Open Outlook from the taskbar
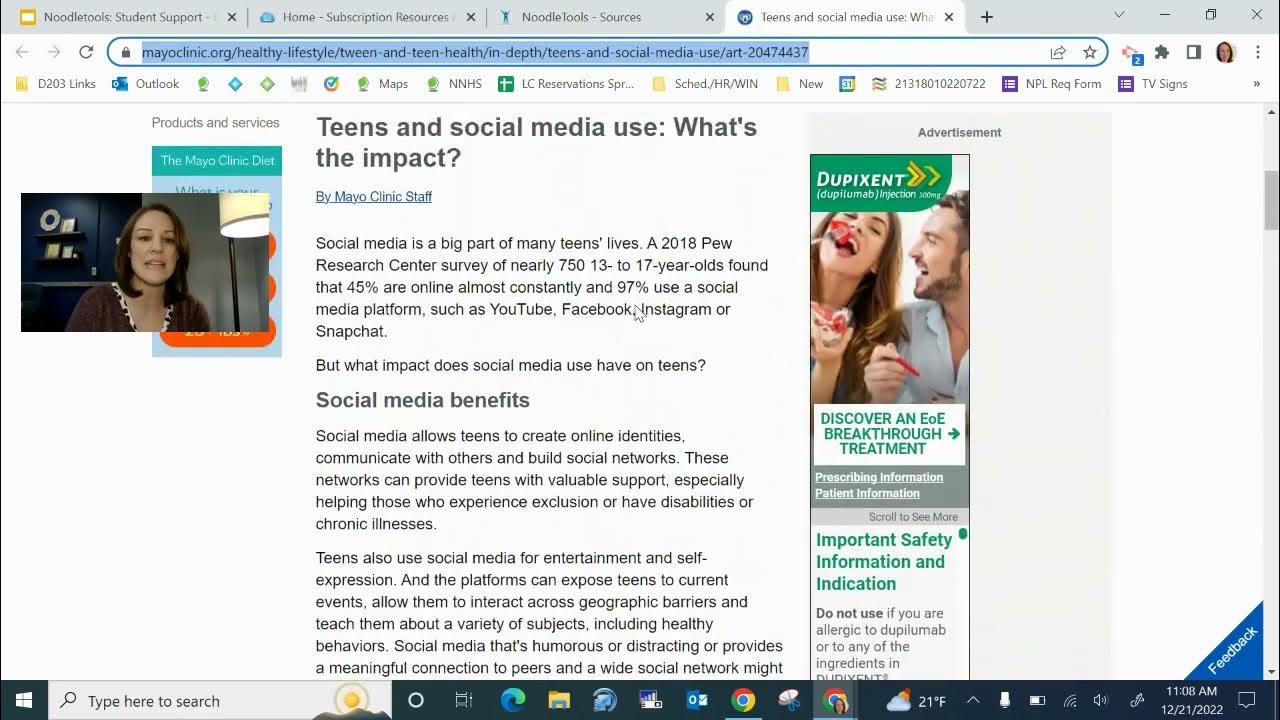Image resolution: width=1280 pixels, height=720 pixels. point(697,700)
